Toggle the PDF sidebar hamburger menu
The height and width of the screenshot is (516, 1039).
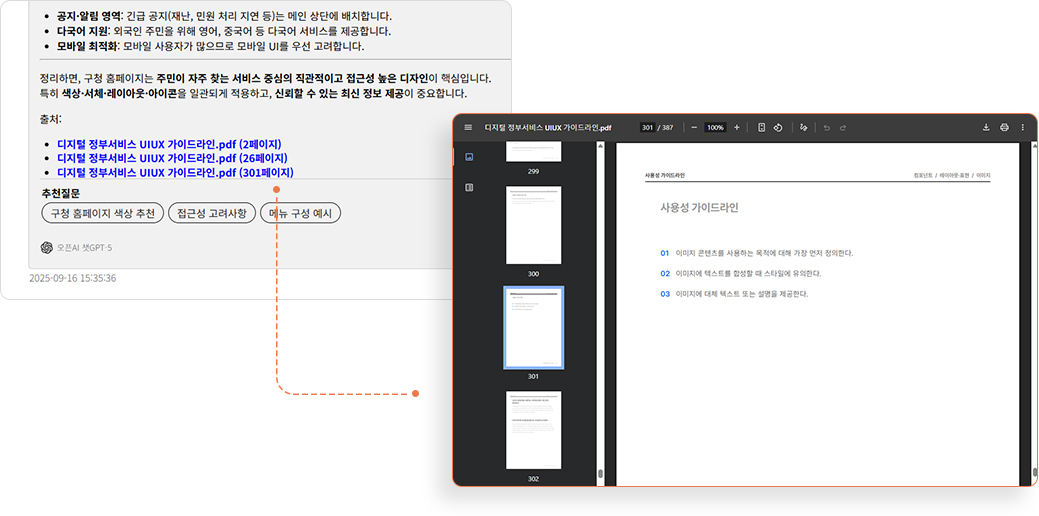click(468, 128)
